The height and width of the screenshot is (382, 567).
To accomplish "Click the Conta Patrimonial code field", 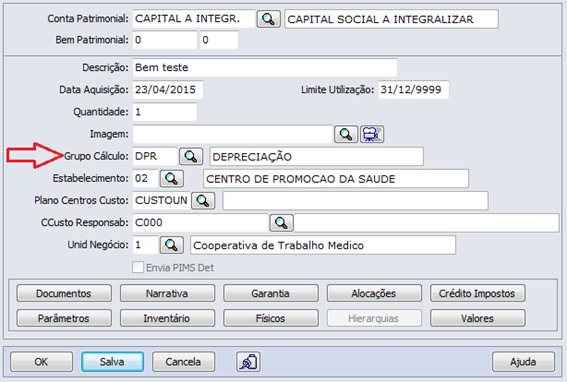I will point(194,19).
